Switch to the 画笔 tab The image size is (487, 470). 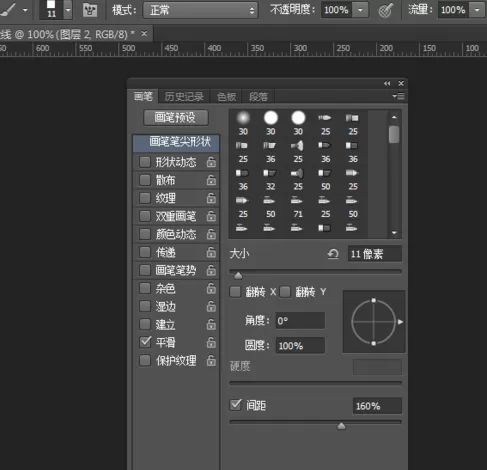[x=143, y=96]
